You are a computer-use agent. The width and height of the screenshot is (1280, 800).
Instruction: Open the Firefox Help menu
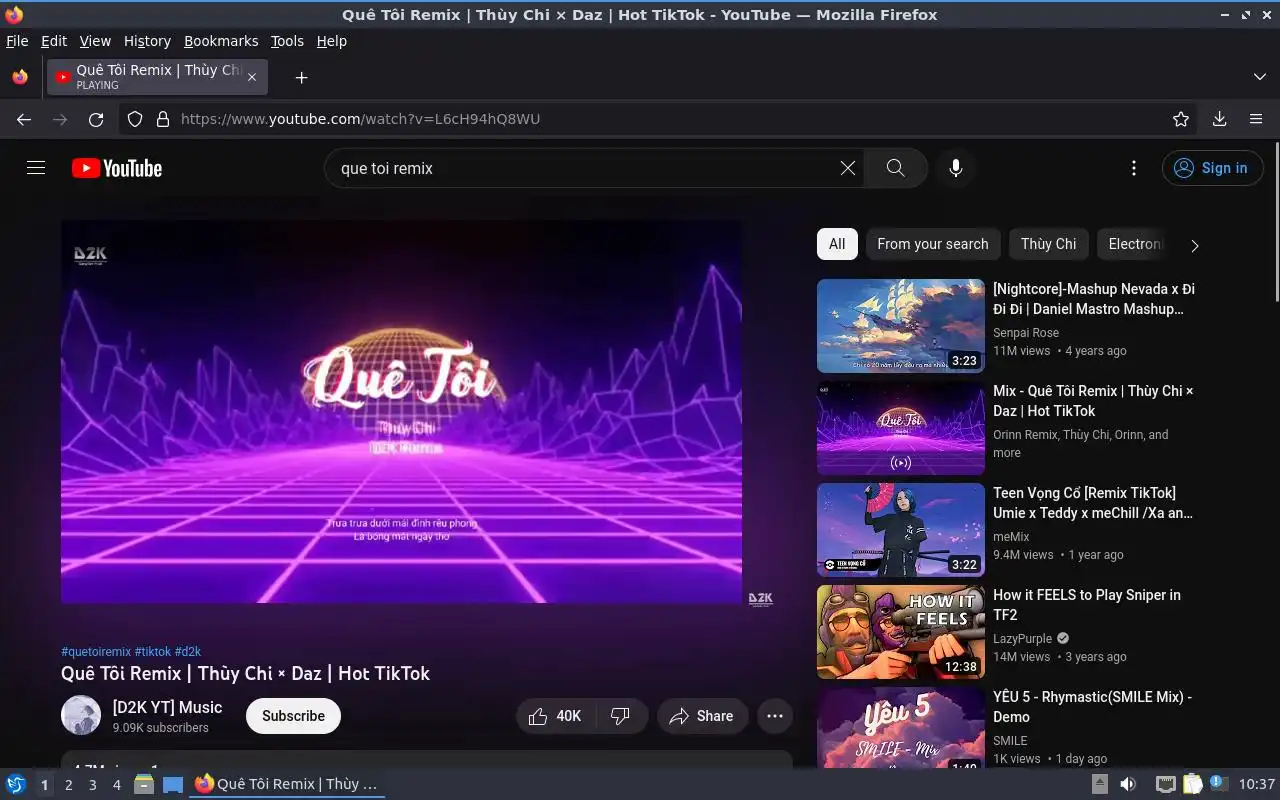pos(331,41)
